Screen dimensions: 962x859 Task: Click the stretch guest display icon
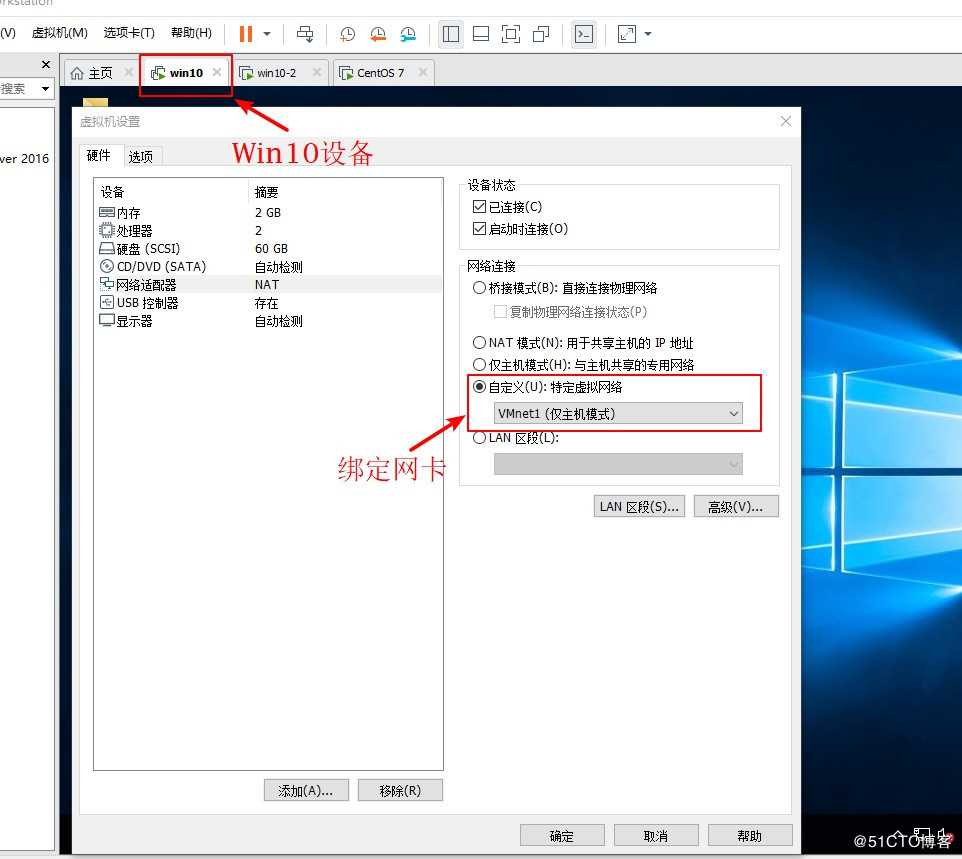(626, 34)
